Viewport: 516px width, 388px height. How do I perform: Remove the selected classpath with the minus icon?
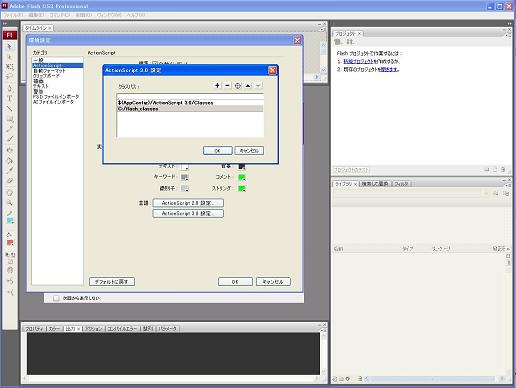pos(227,86)
